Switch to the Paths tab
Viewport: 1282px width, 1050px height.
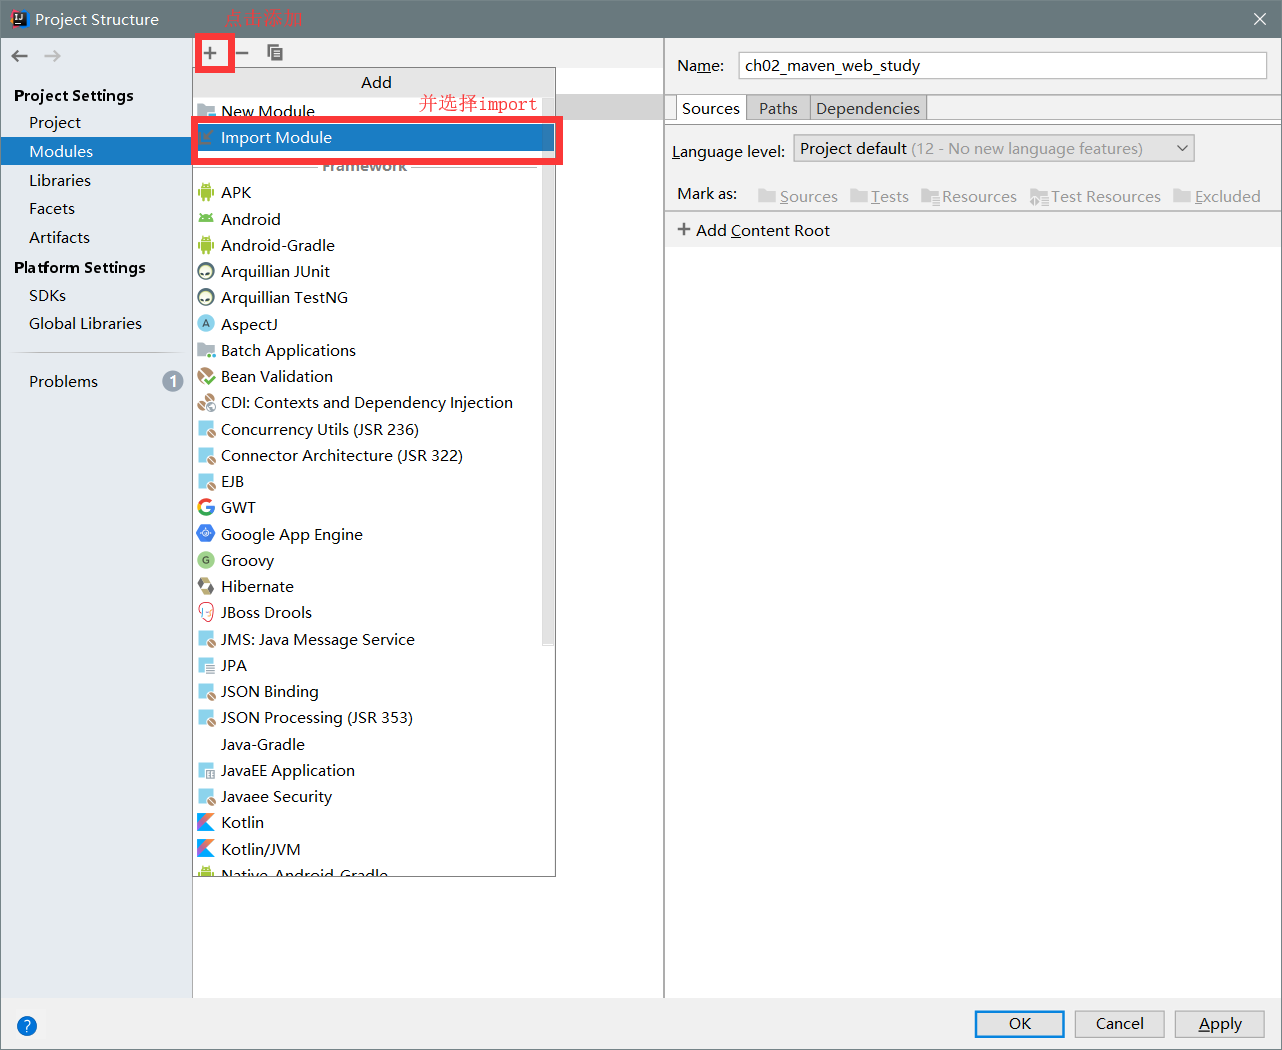[777, 107]
